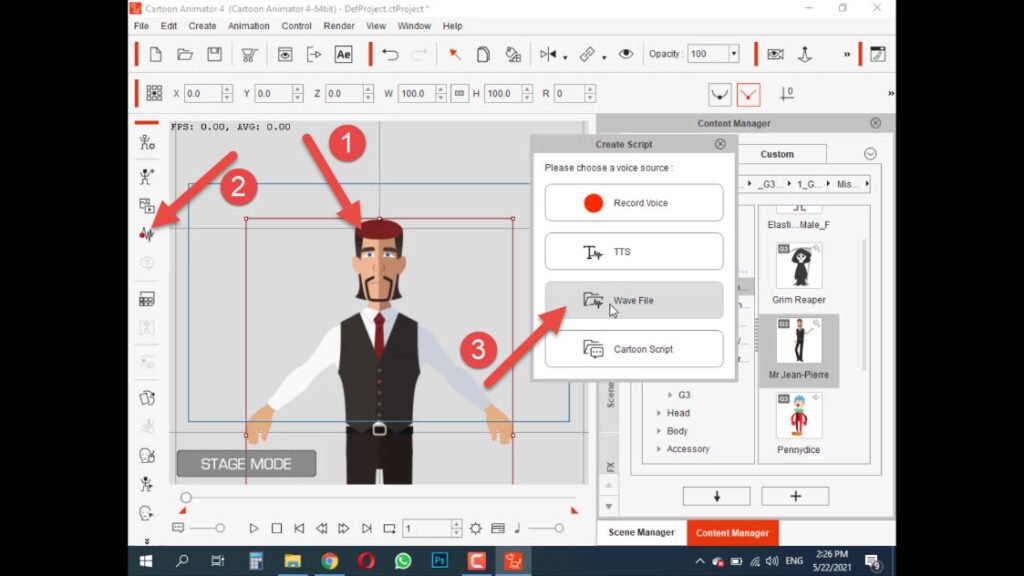Expand the Body tree item

(658, 431)
